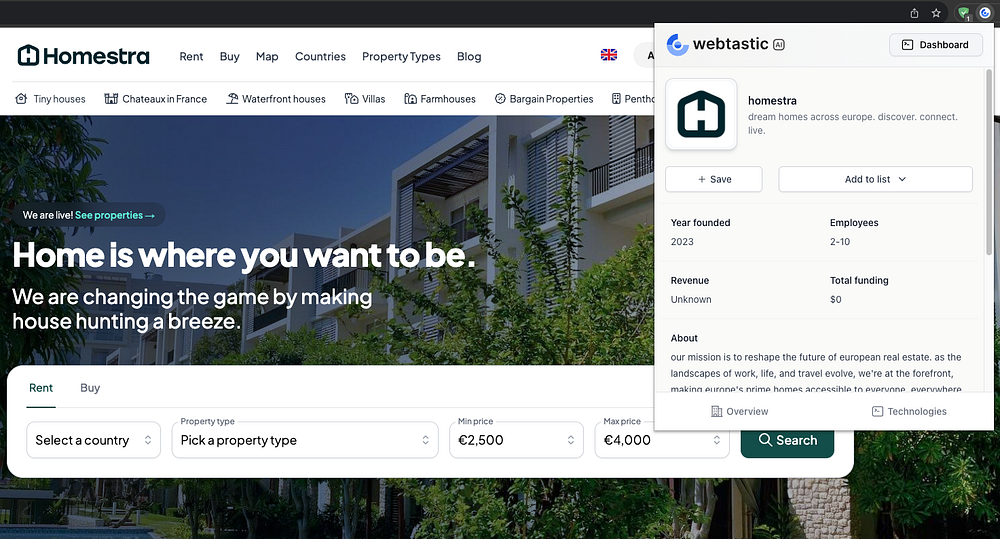Switch to the Buy search tab
Viewport: 1000px width, 539px height.
(90, 388)
